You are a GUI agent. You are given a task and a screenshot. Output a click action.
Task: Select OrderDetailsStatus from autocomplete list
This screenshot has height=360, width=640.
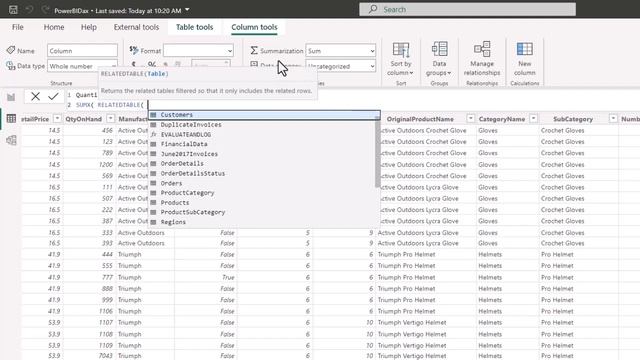point(262,173)
